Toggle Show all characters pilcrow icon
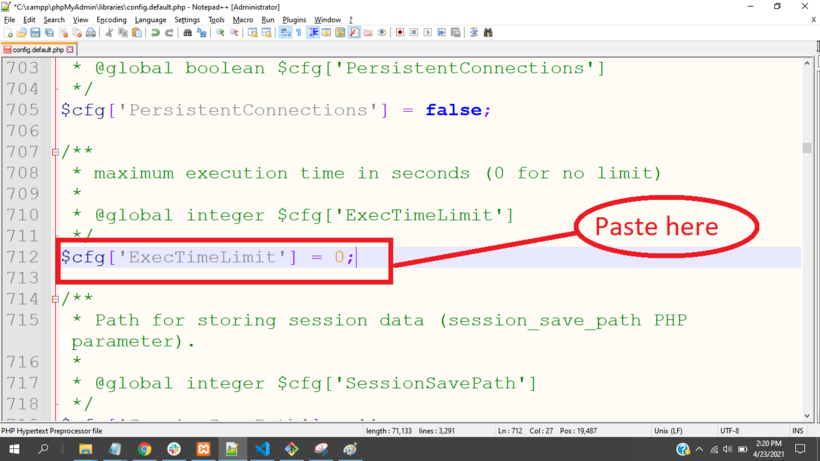Image resolution: width=820 pixels, height=461 pixels. tap(298, 33)
